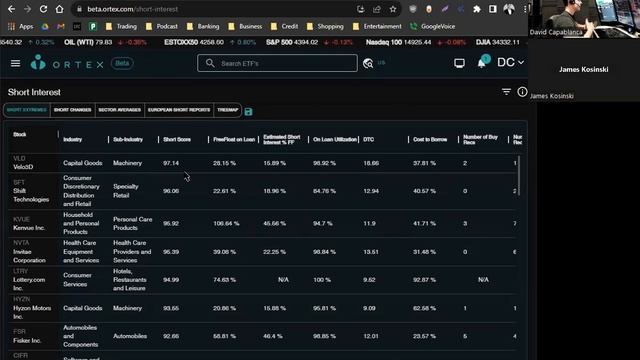Click the Nasdaq 100 ticker item
This screenshot has height=360, width=640.
coord(416,42)
